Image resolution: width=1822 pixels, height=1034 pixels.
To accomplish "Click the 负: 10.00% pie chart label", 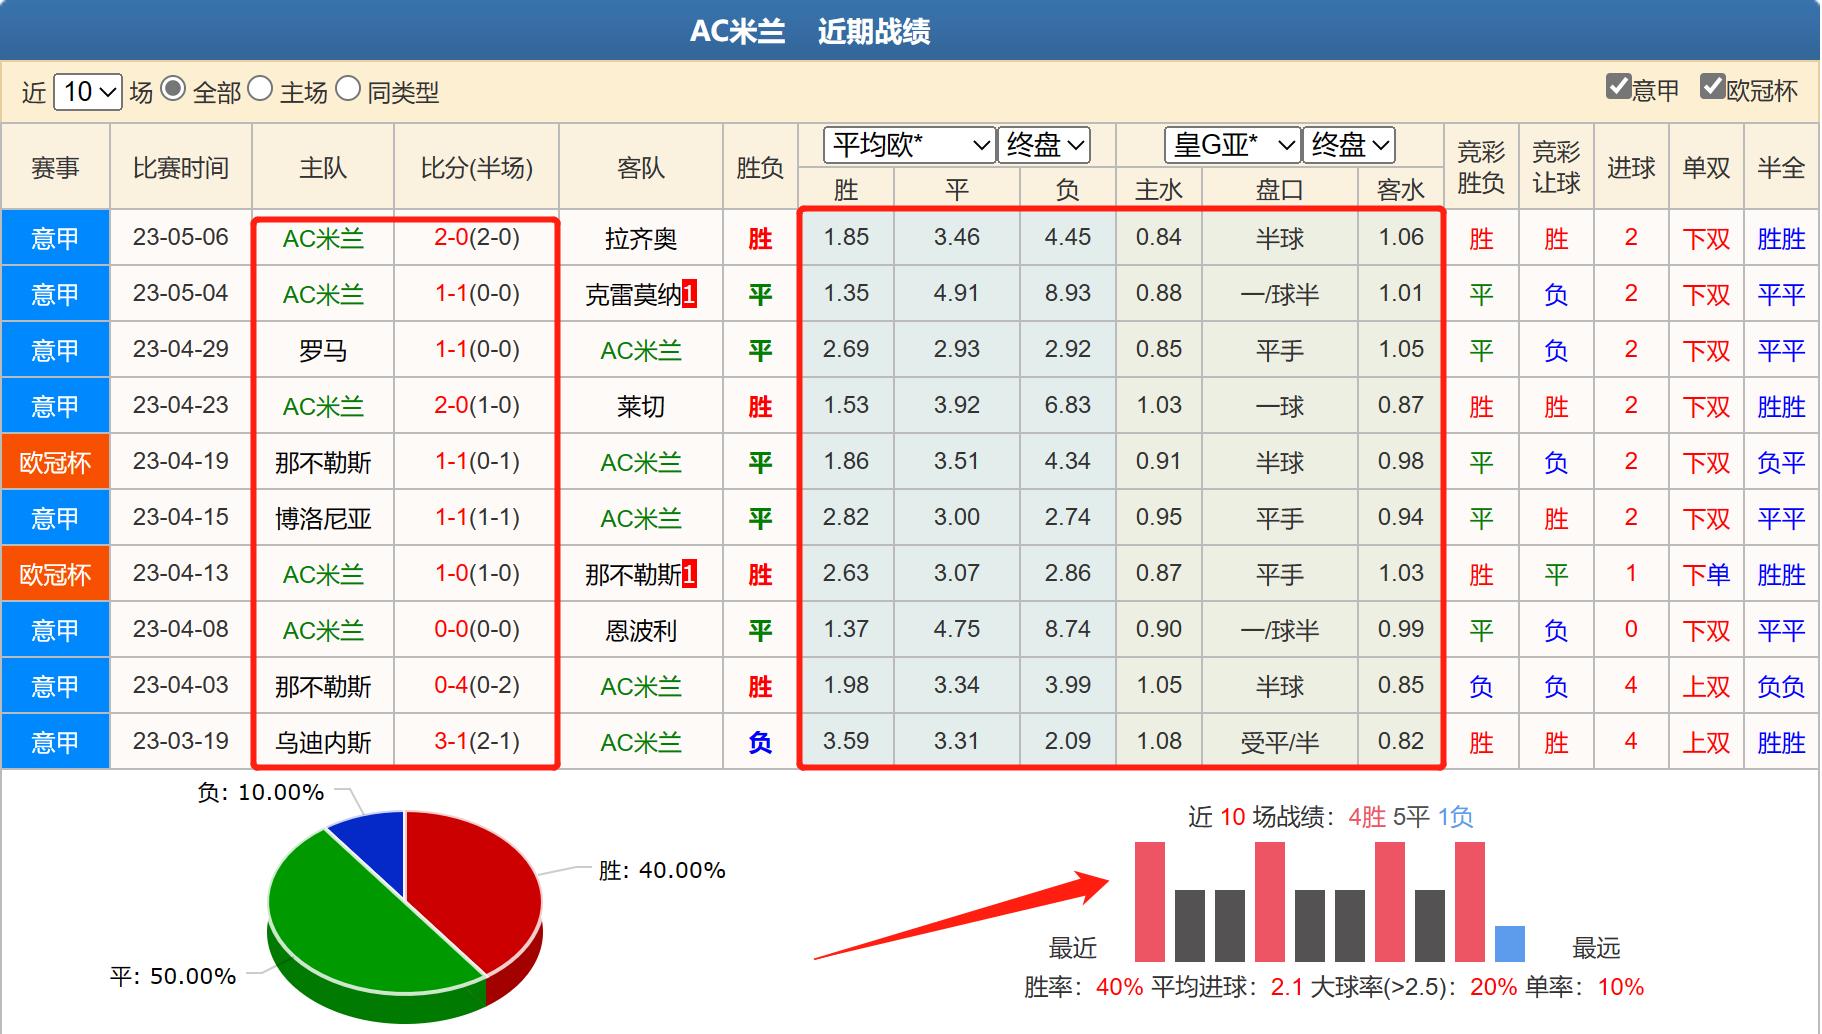I will click(260, 792).
